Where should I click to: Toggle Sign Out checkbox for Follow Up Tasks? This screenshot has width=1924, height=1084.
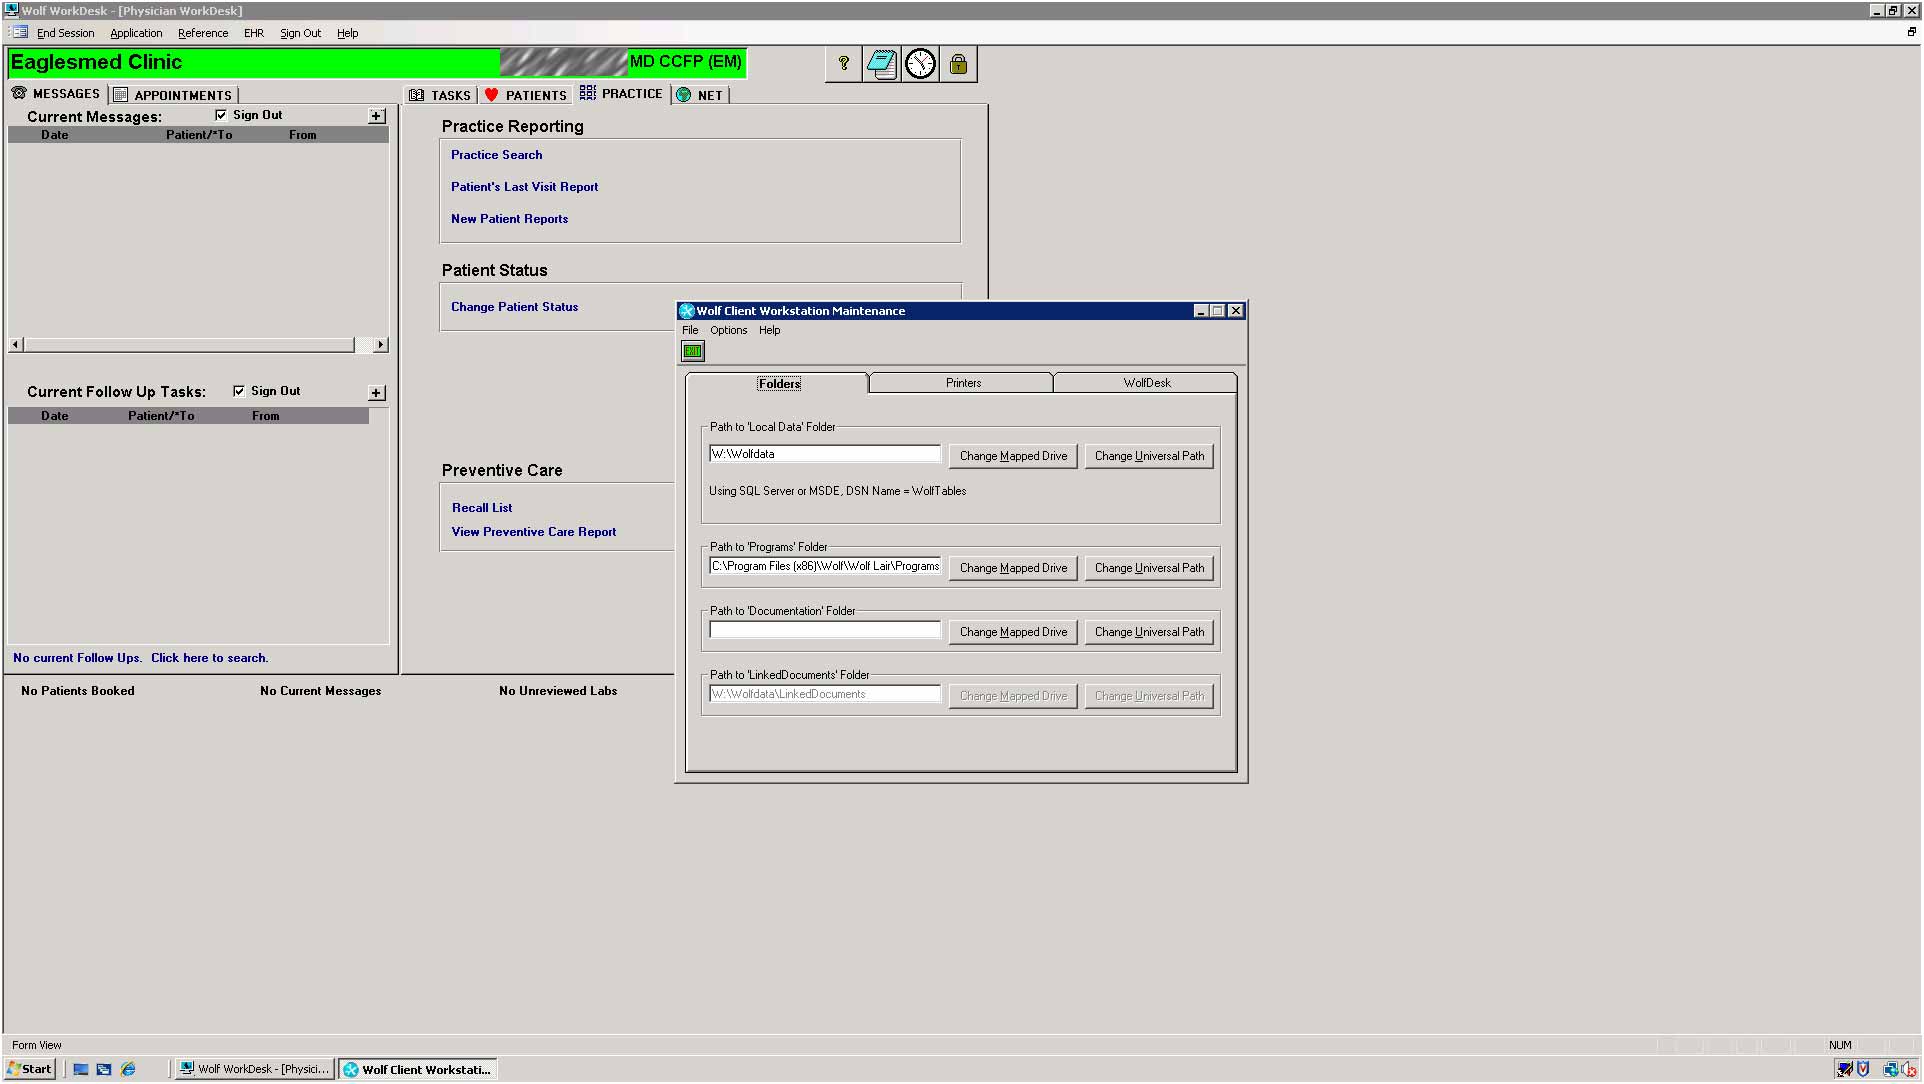tap(239, 391)
